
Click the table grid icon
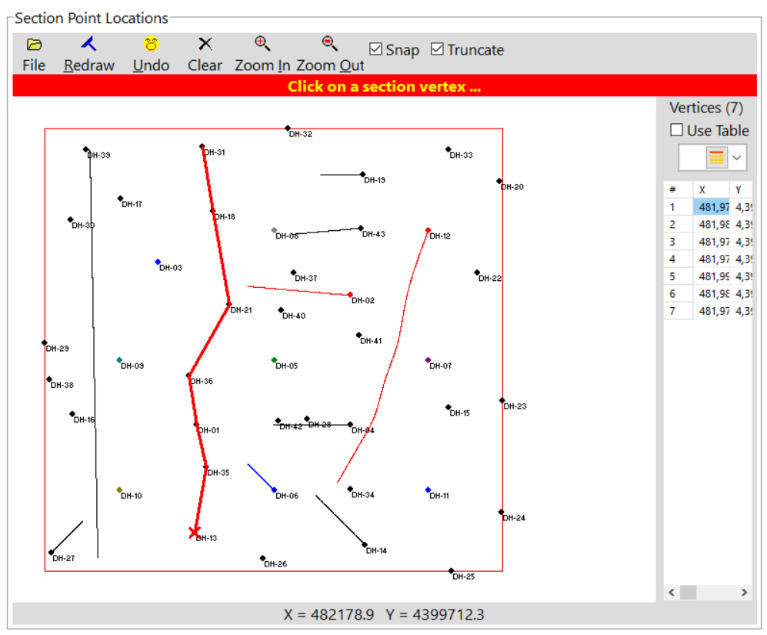(x=716, y=157)
